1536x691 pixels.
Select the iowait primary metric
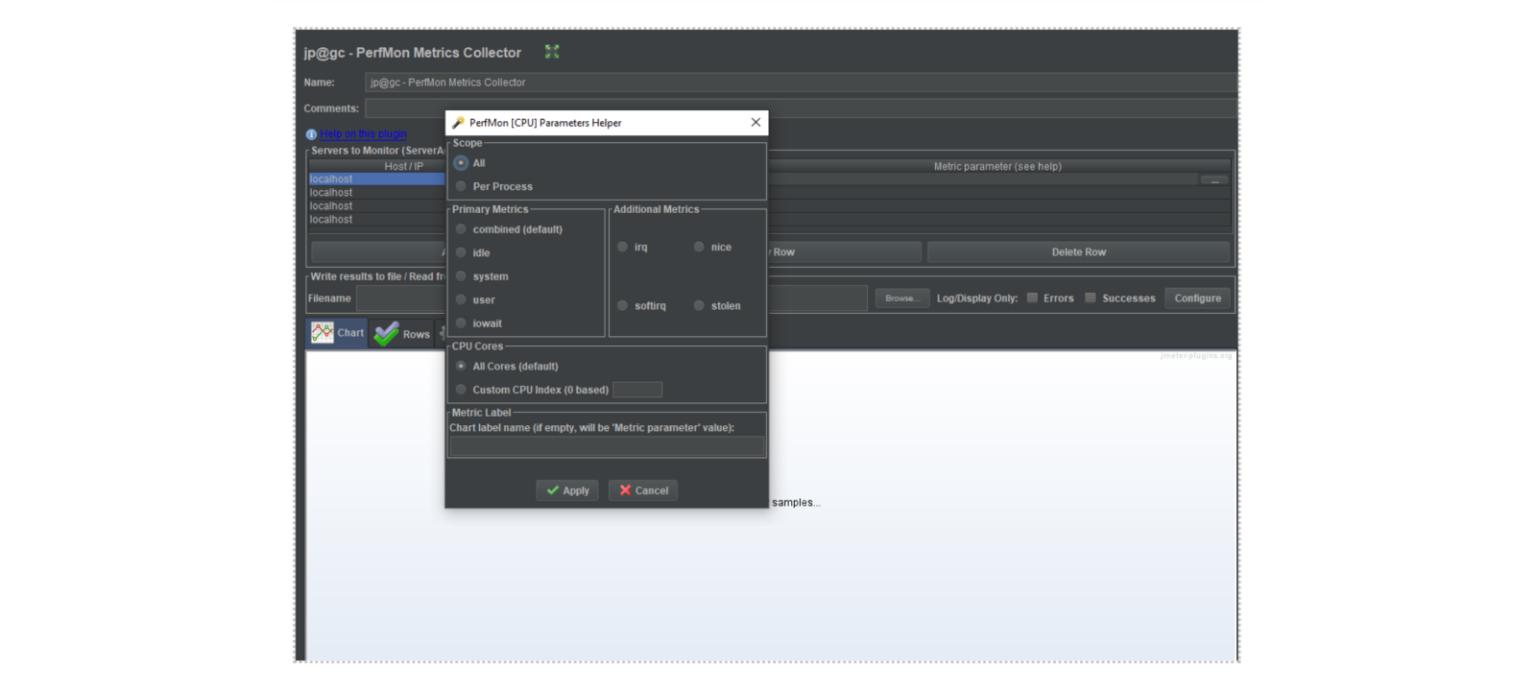[461, 323]
